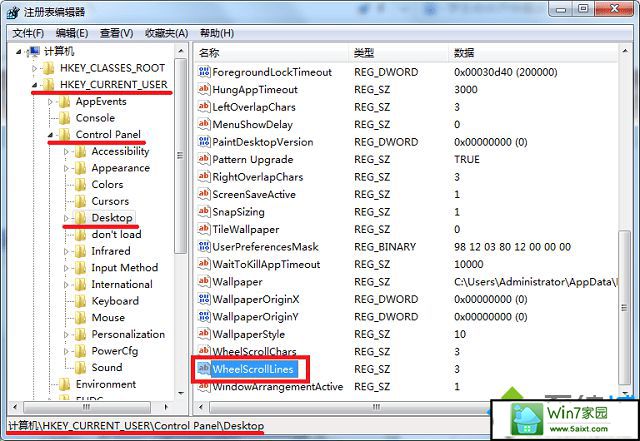Click the Colors folder icon

tap(80, 185)
